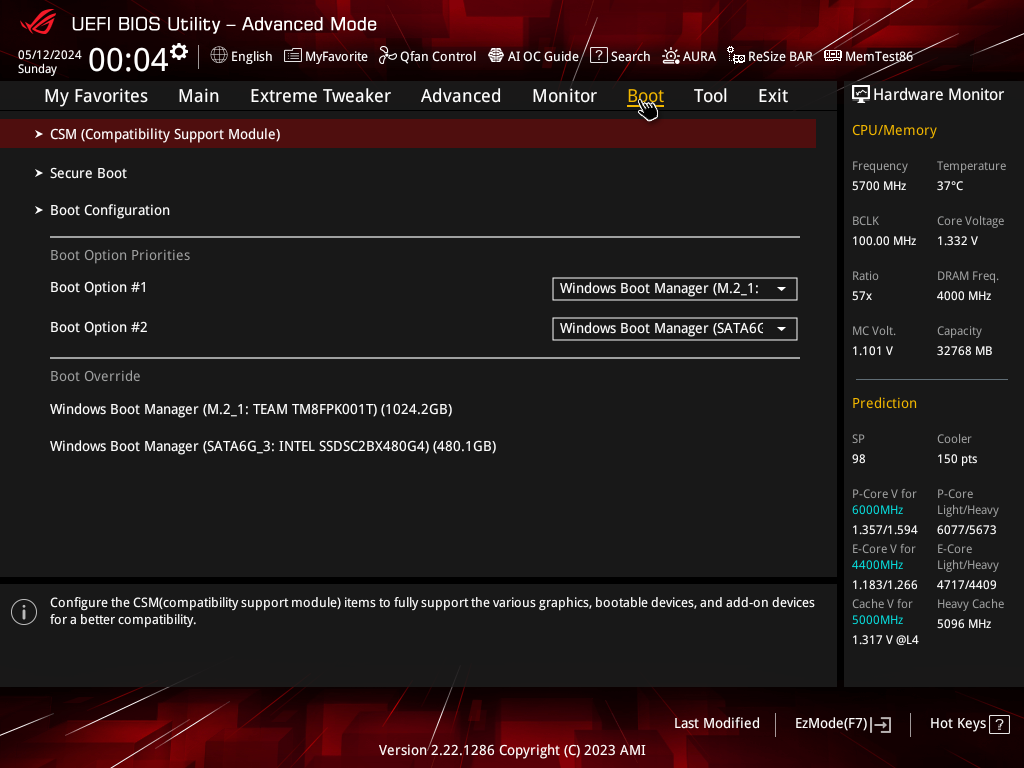Viewport: 1024px width, 768px height.
Task: Go to the Exit tab
Action: click(773, 96)
